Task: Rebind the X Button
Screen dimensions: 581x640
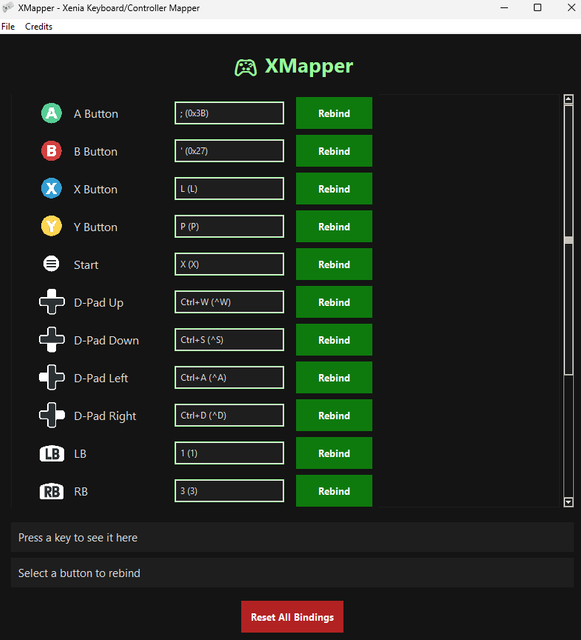Action: 334,189
